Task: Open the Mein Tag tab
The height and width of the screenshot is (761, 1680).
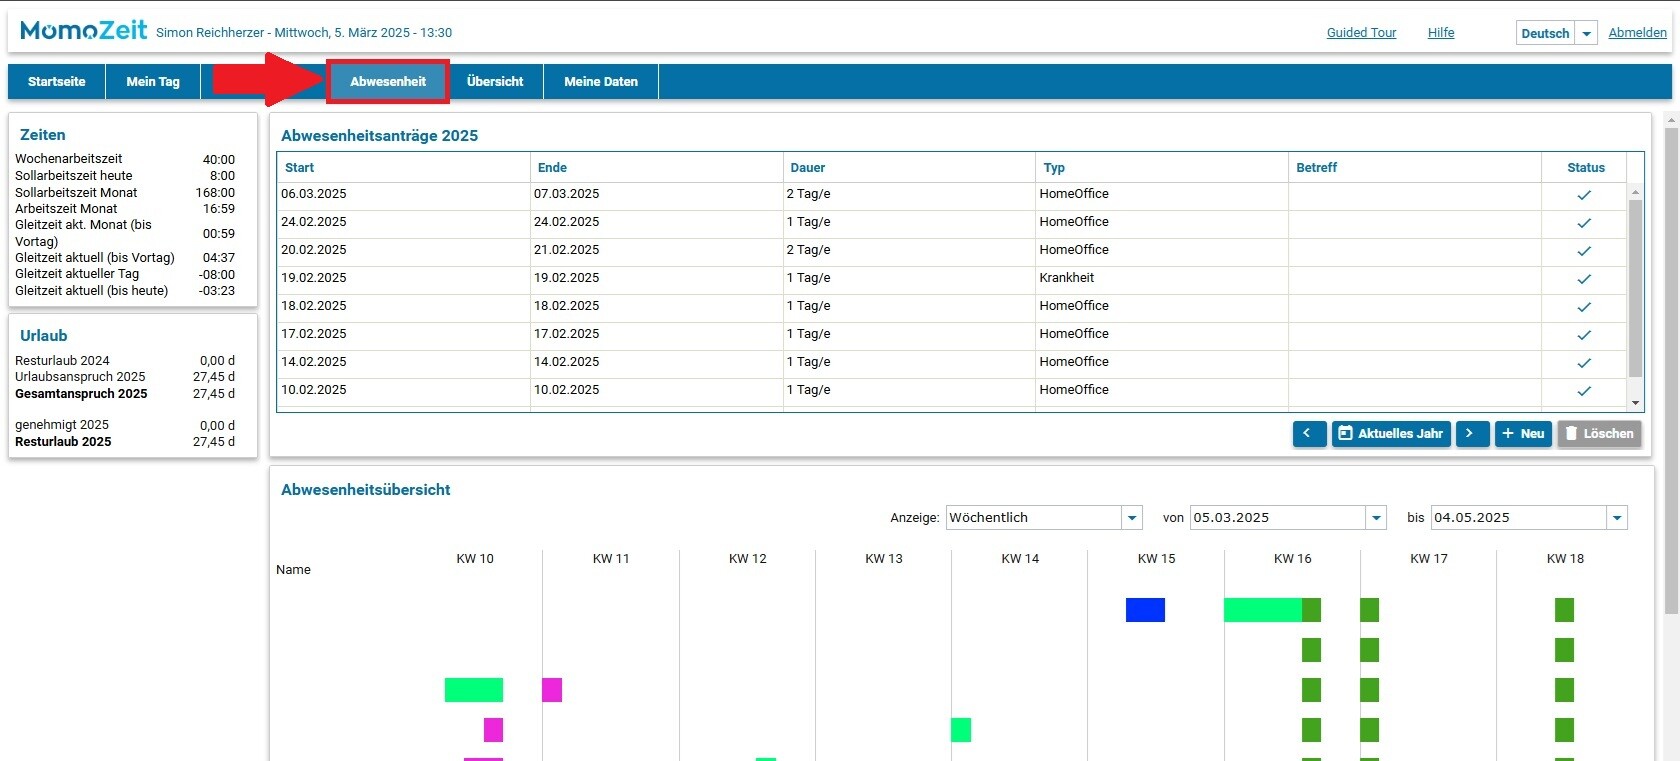Action: coord(153,82)
